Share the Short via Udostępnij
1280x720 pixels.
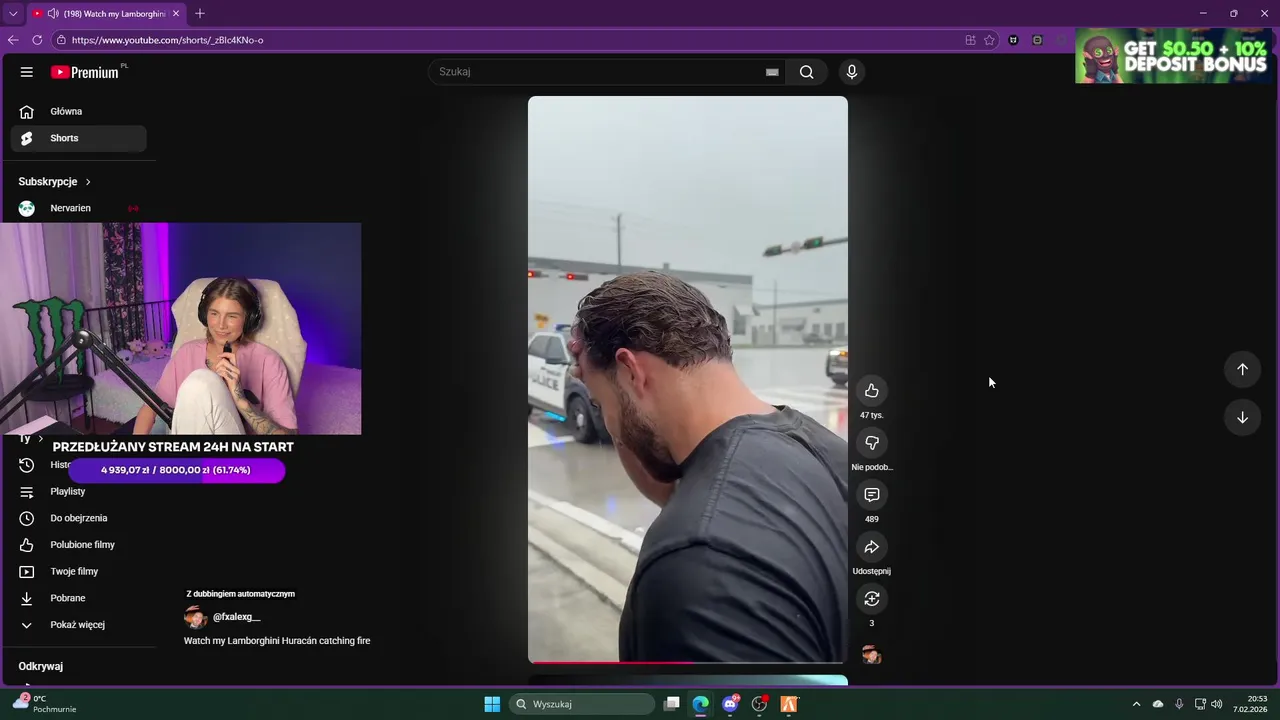872,547
